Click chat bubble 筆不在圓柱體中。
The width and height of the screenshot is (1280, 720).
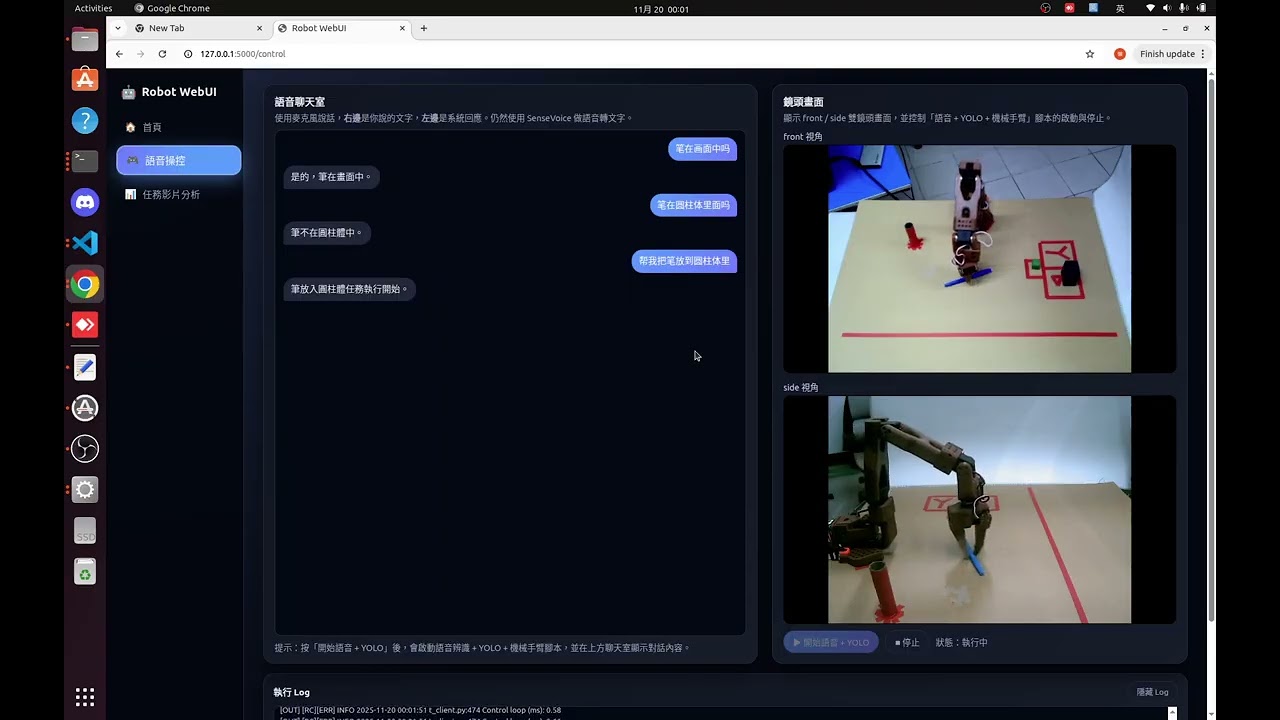tap(327, 233)
